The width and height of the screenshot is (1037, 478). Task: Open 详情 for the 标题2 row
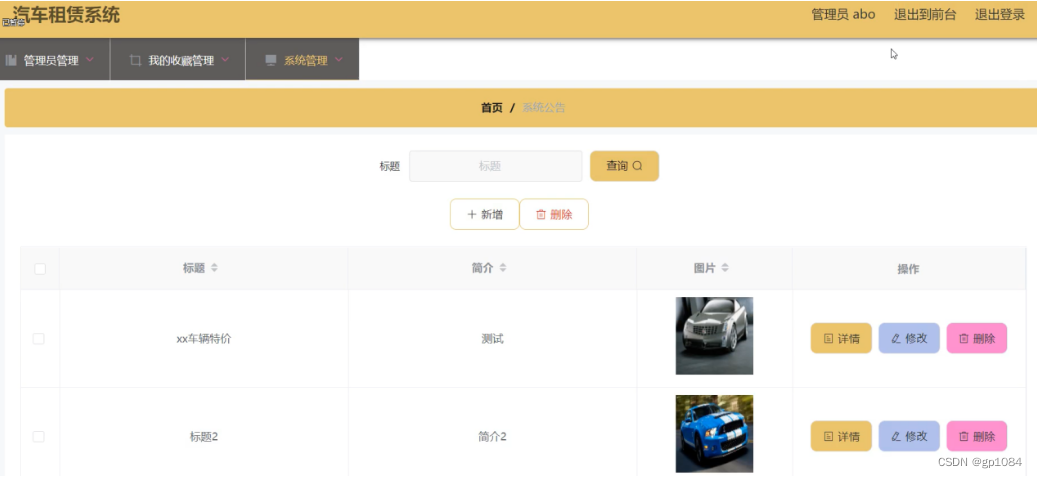tap(841, 436)
